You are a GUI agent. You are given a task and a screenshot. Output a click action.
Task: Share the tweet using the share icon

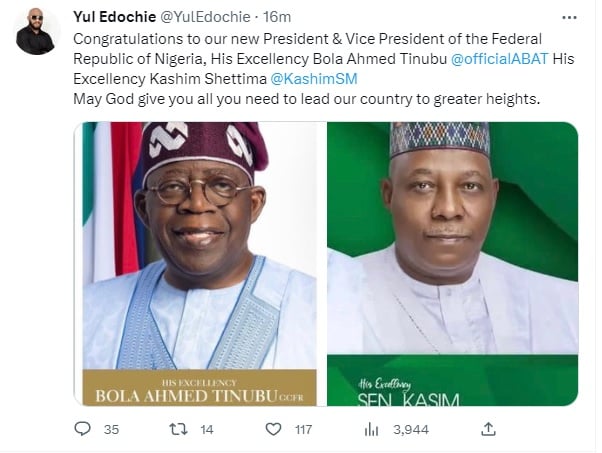(488, 429)
